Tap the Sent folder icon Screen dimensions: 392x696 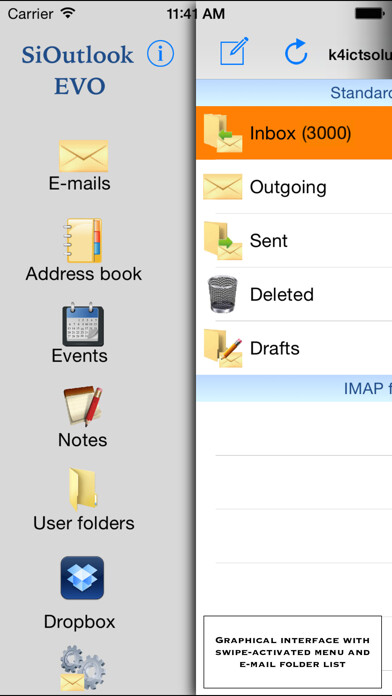(x=223, y=241)
